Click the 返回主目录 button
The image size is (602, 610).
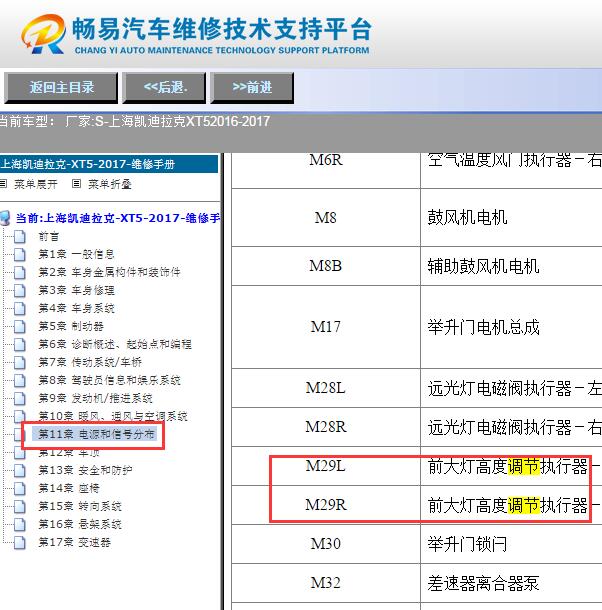pos(61,88)
